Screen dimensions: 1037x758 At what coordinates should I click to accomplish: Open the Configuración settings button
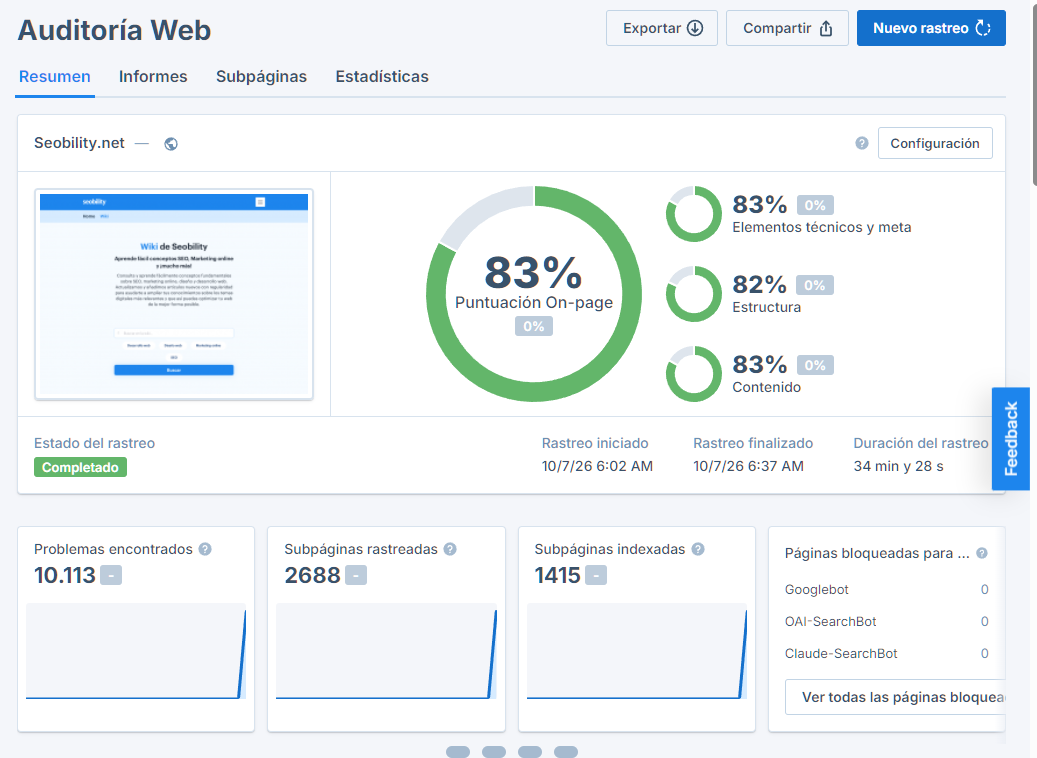tap(935, 144)
